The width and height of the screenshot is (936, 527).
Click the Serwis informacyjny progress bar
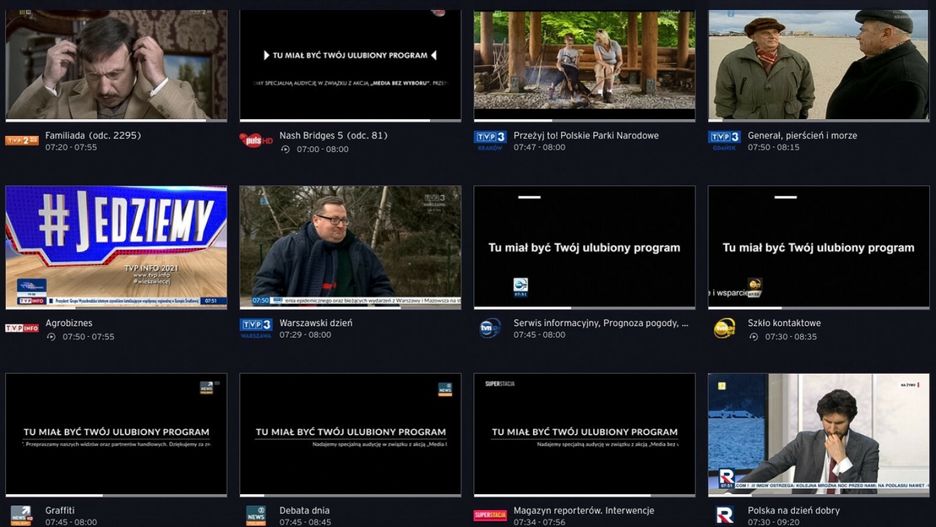point(584,308)
